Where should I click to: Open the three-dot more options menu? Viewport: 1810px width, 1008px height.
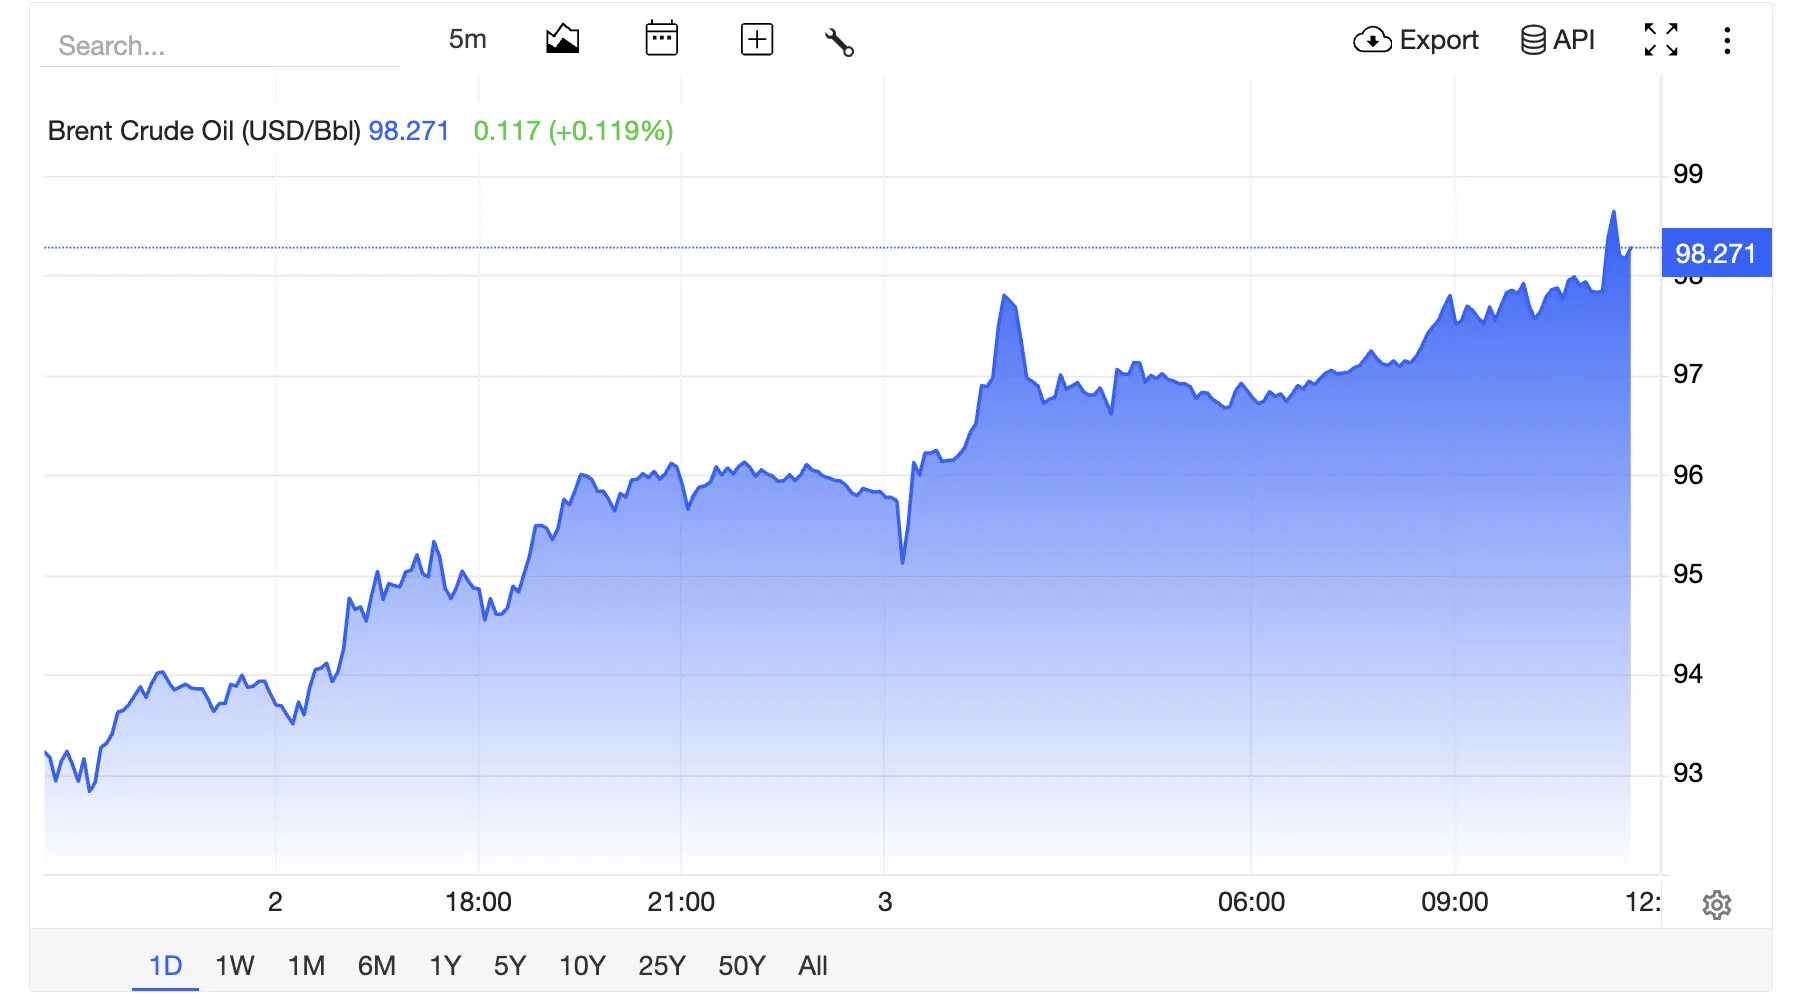point(1727,40)
